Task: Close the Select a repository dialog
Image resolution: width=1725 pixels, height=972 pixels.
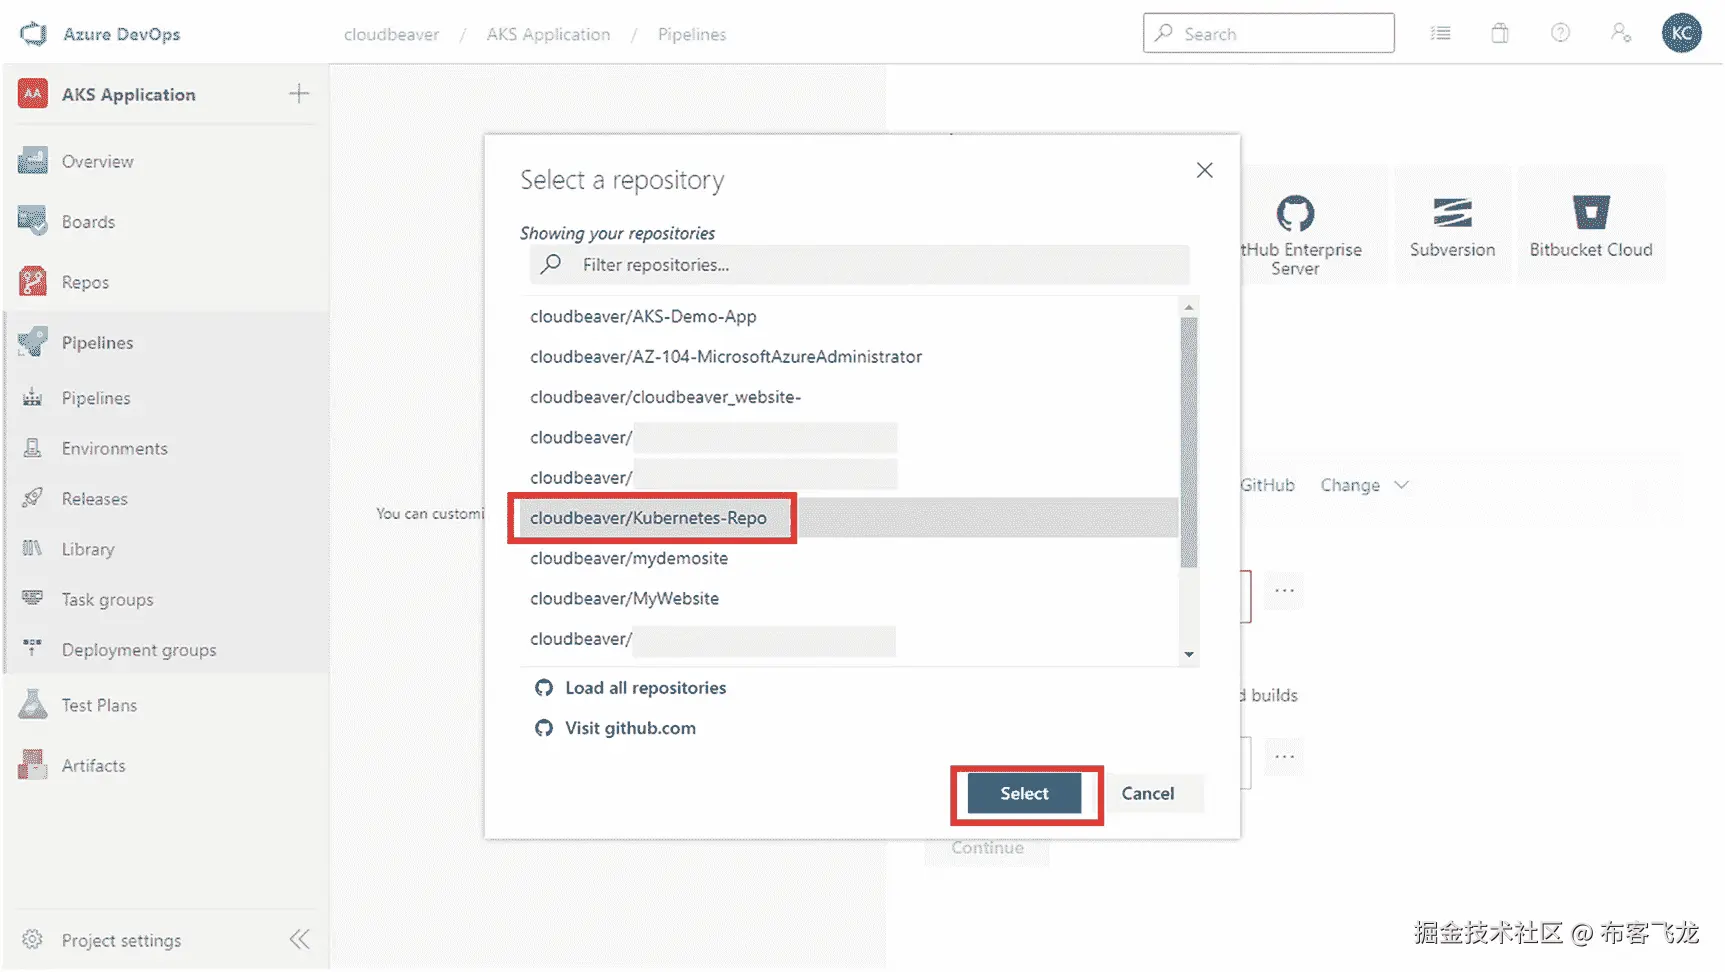Action: pos(1205,170)
